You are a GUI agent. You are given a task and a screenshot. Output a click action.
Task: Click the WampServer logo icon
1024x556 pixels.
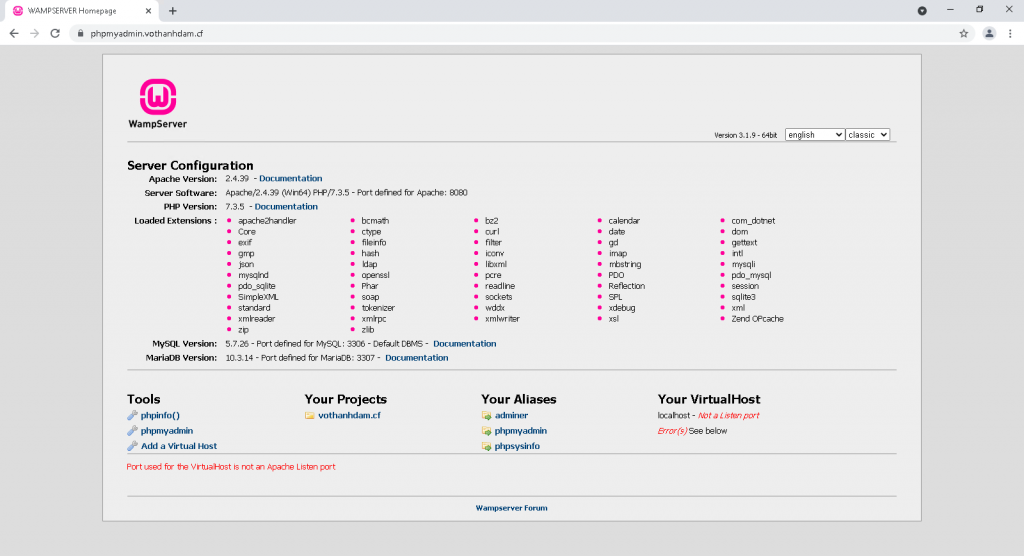pos(158,98)
